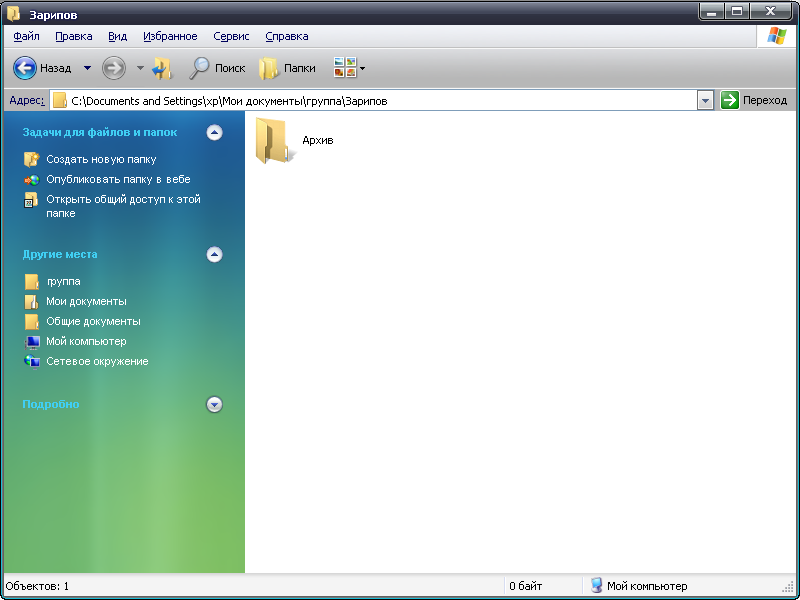Expand the address bar dropdown
The height and width of the screenshot is (600, 800).
(x=705, y=101)
